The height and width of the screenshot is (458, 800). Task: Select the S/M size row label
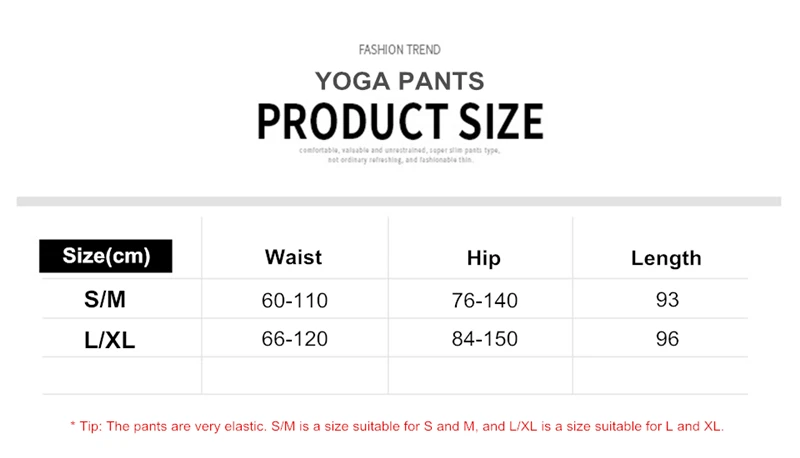106,299
